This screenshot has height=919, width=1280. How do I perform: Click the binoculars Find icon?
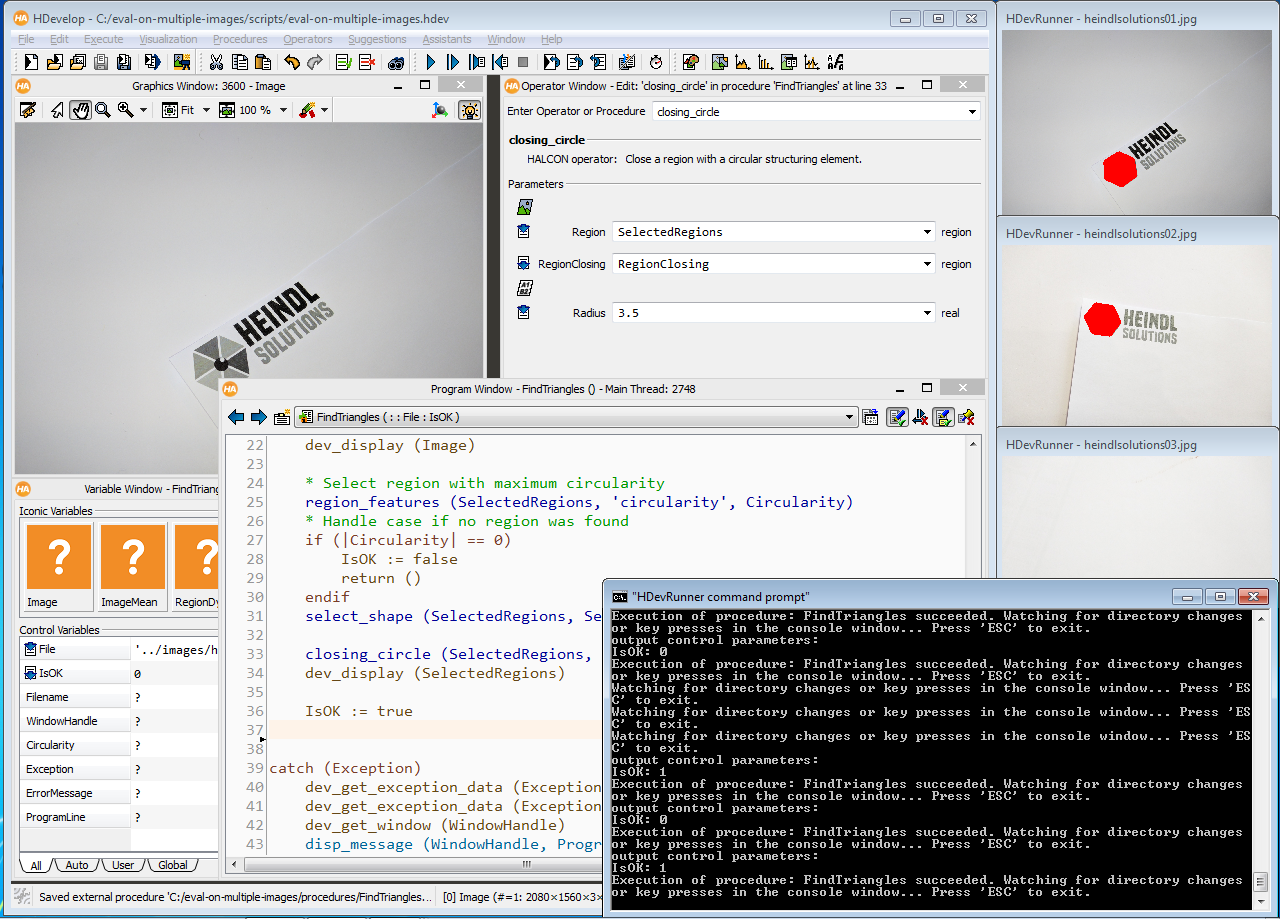click(x=396, y=62)
